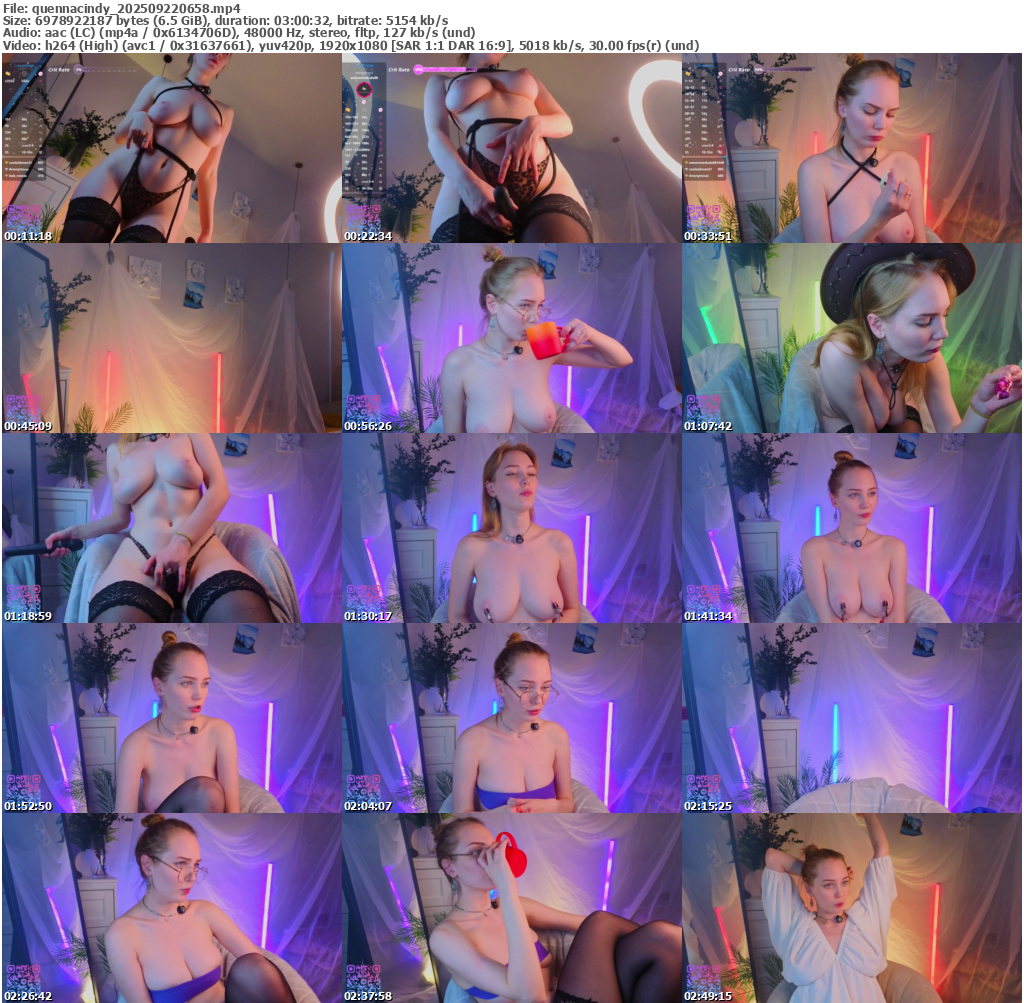Open the frame at 00:22:34

[511, 148]
